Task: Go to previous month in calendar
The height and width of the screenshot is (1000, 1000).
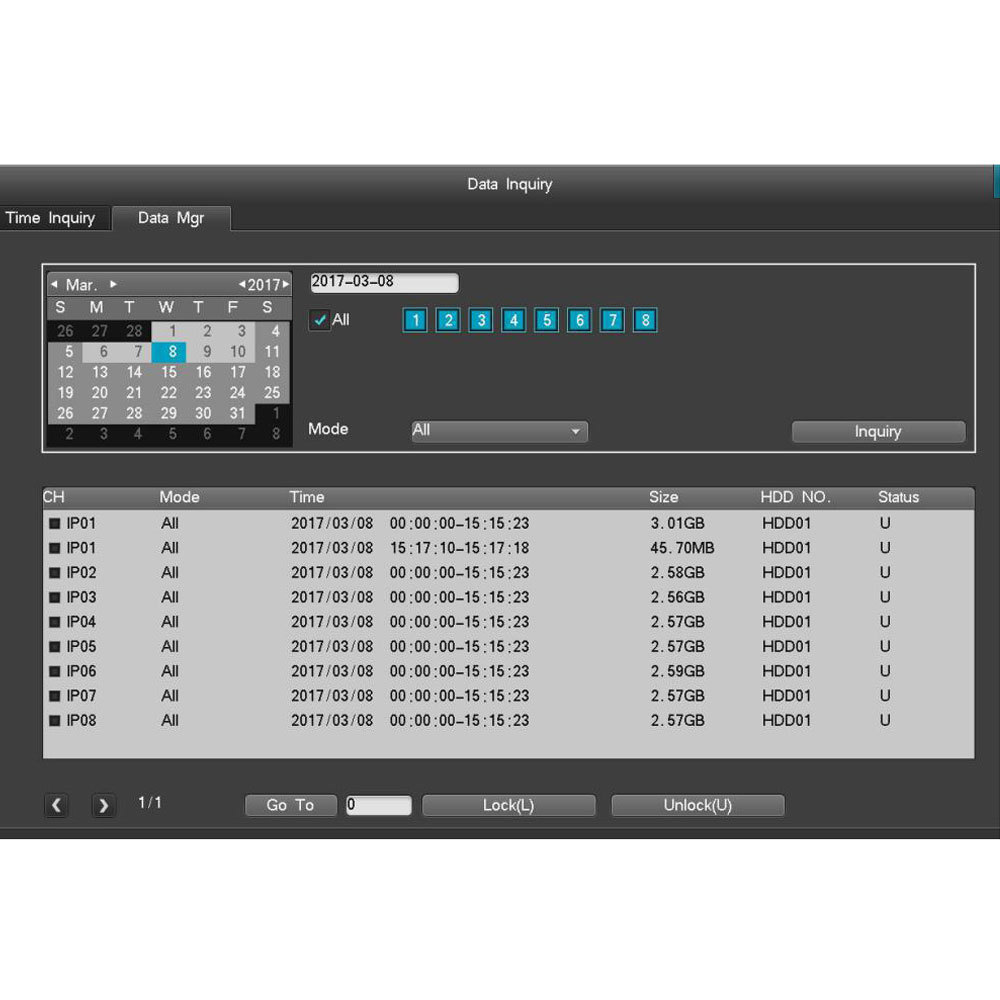Action: 54,284
